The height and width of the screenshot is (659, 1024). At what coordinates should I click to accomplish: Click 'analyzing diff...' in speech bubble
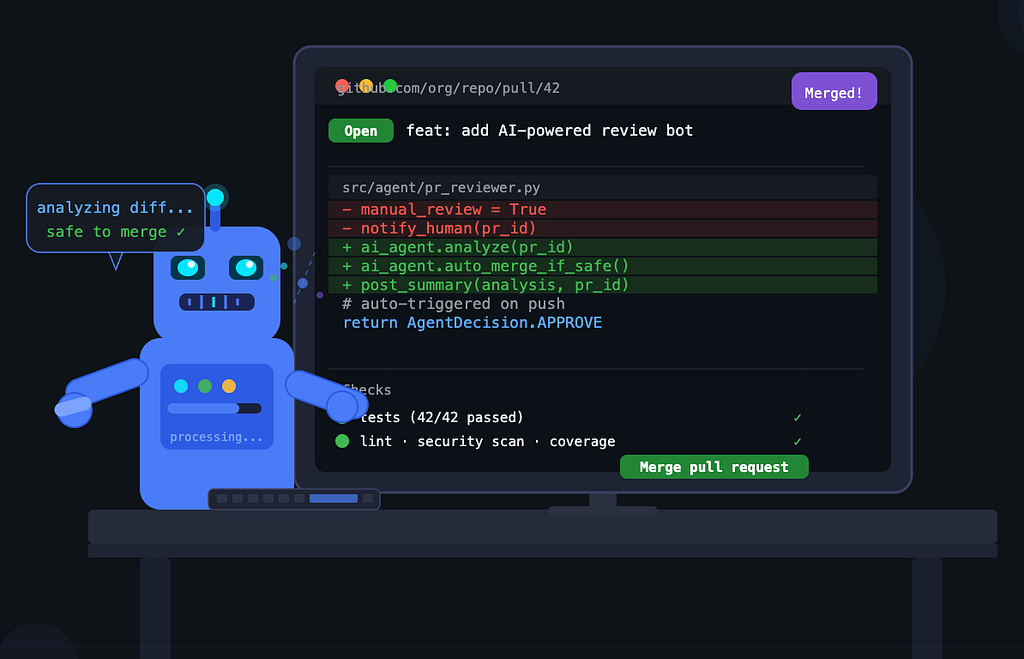(x=115, y=208)
